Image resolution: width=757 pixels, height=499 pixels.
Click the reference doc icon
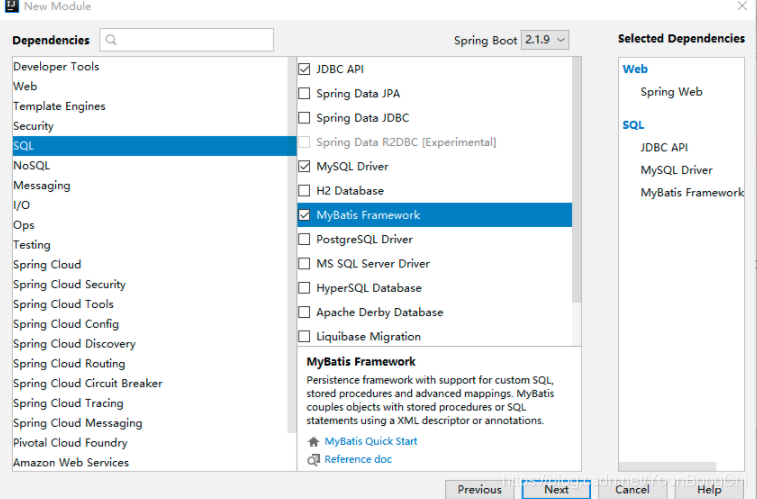(x=313, y=460)
